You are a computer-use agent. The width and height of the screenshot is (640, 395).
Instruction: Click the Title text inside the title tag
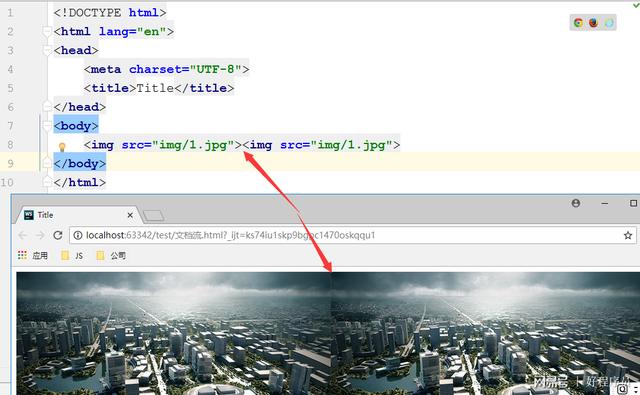155,88
